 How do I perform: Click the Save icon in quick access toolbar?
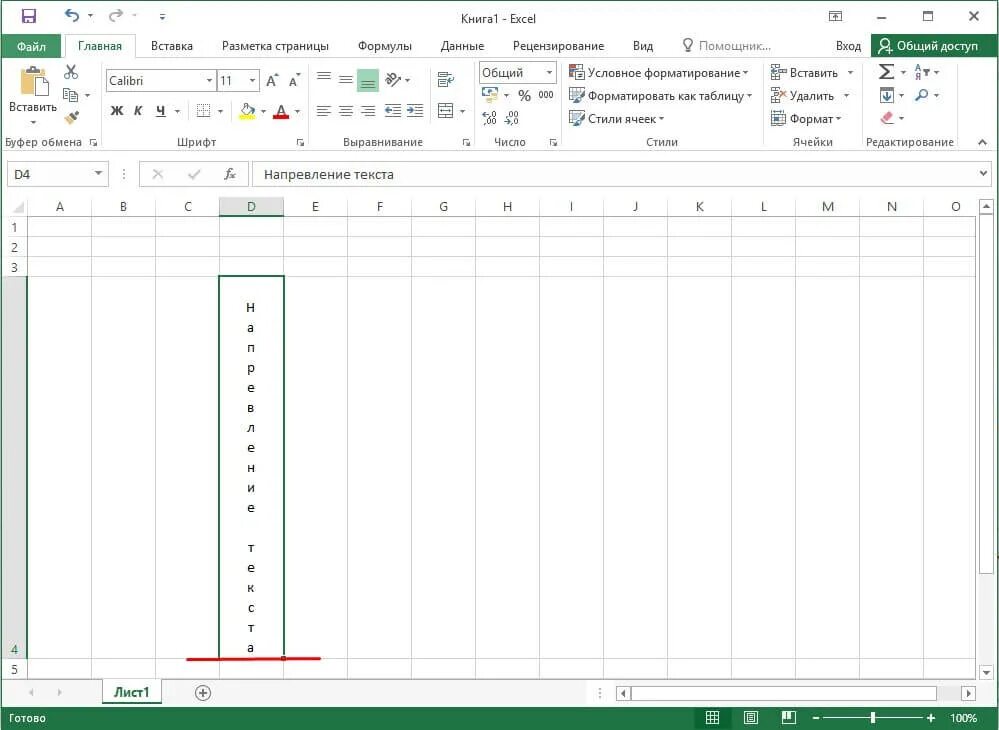(x=29, y=17)
